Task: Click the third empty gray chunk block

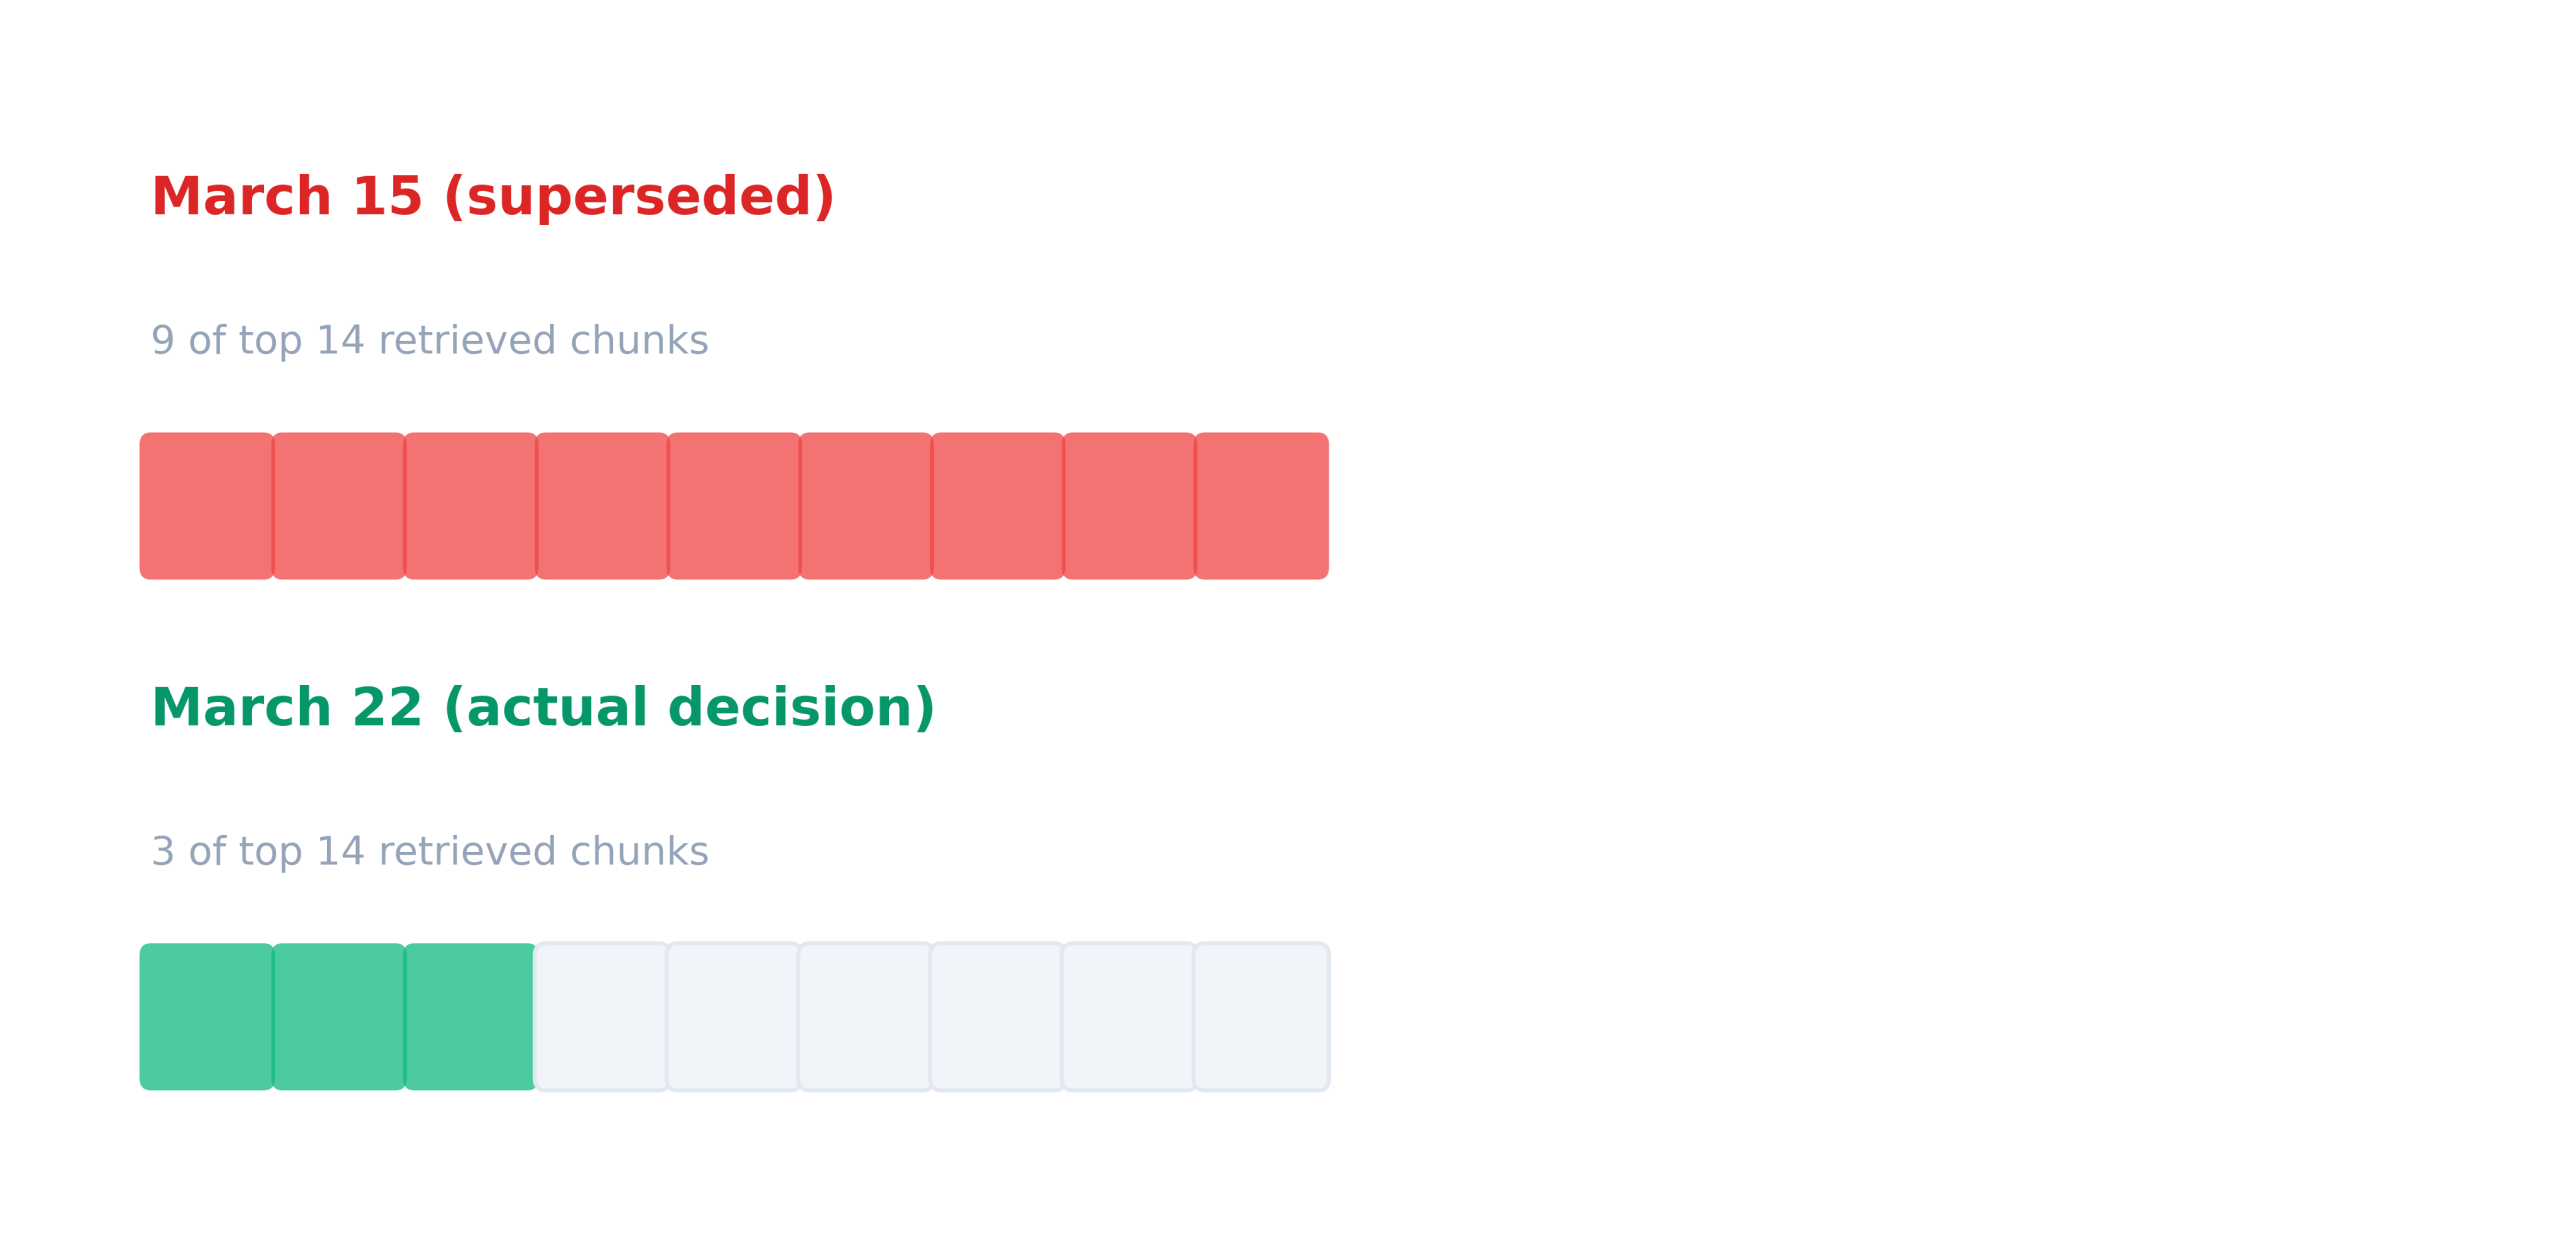Action: 866,1017
